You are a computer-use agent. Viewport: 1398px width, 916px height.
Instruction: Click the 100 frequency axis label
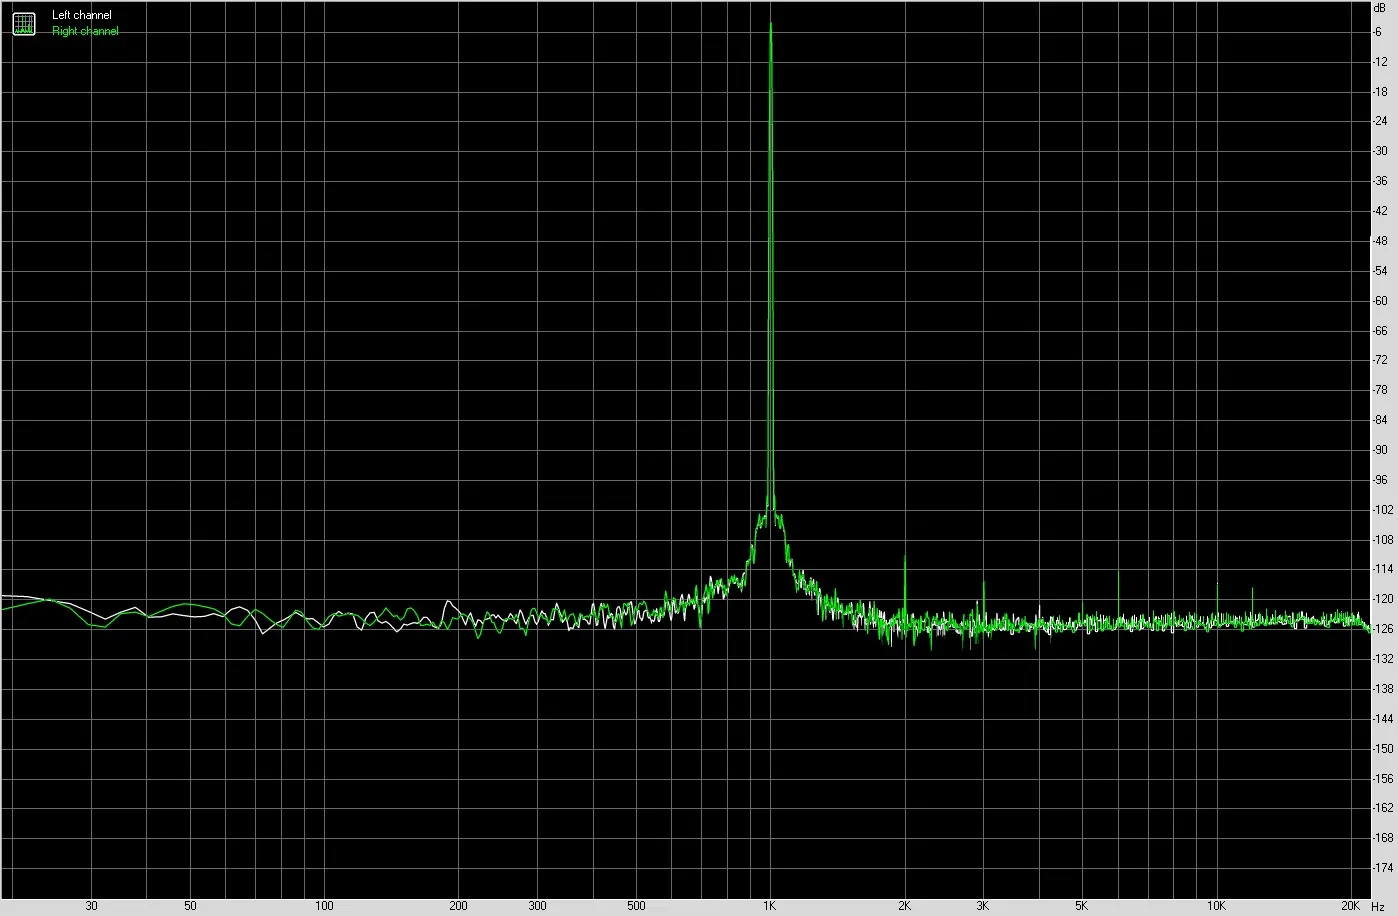pos(324,906)
